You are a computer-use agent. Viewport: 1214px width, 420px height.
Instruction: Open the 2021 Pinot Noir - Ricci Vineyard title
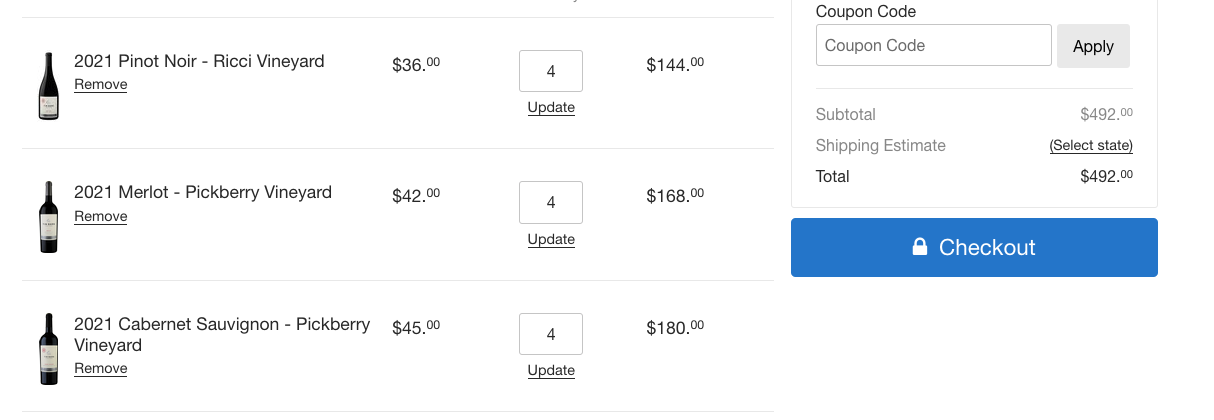point(199,61)
